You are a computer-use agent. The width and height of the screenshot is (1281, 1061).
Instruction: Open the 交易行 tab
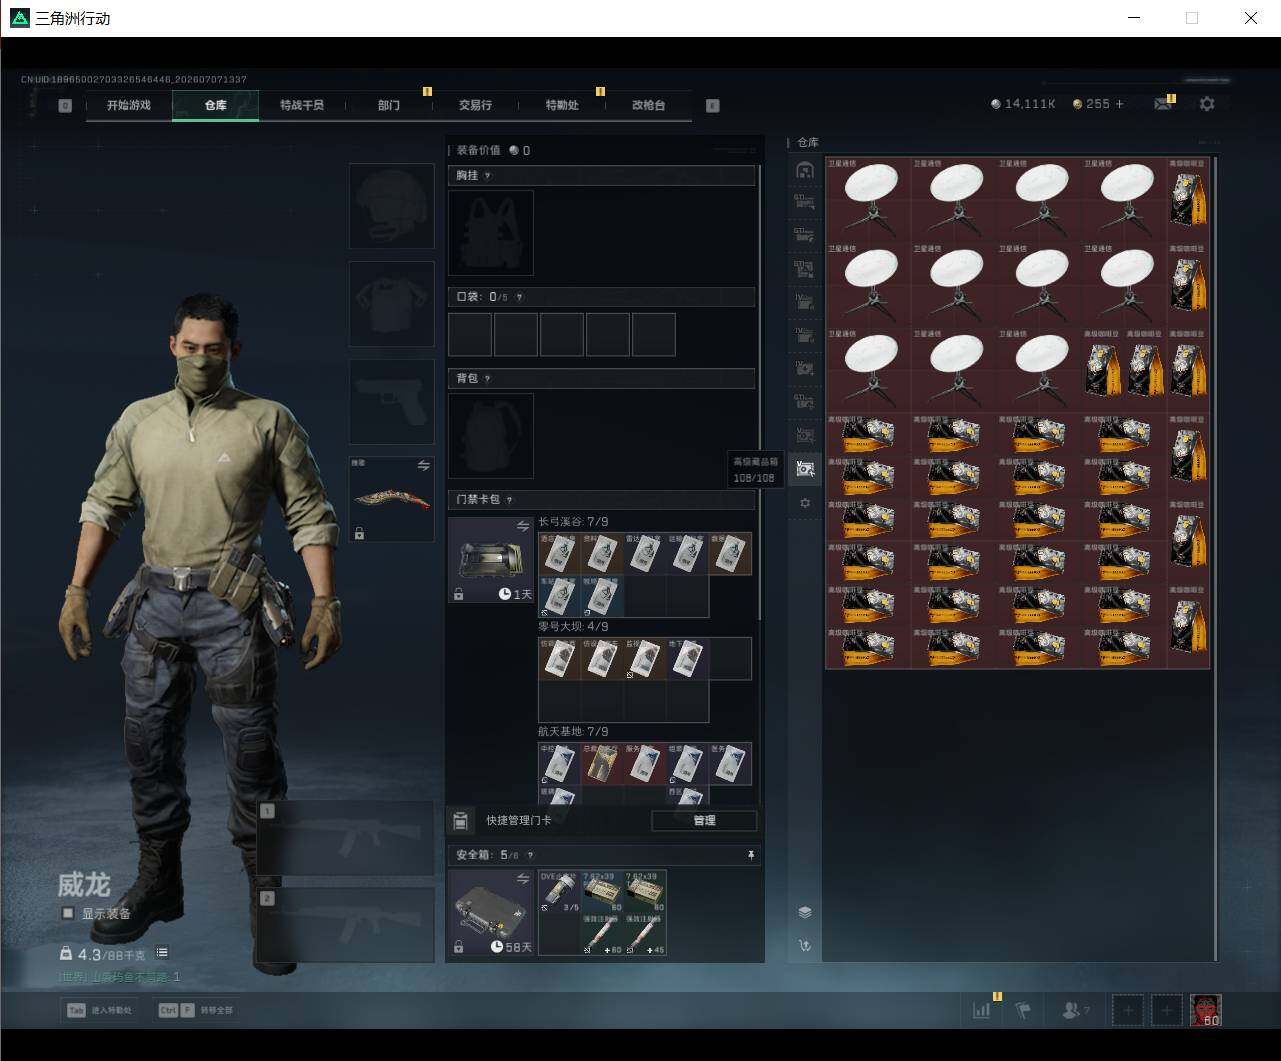click(x=475, y=105)
